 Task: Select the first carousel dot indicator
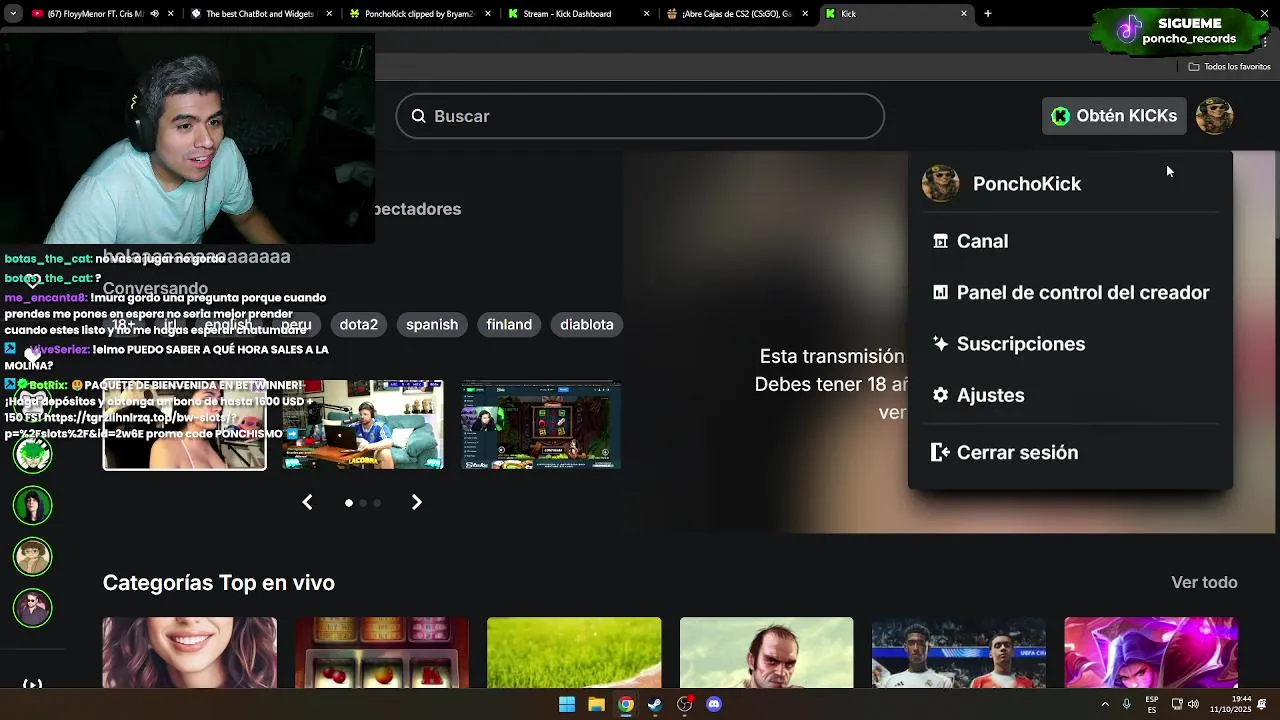(349, 503)
